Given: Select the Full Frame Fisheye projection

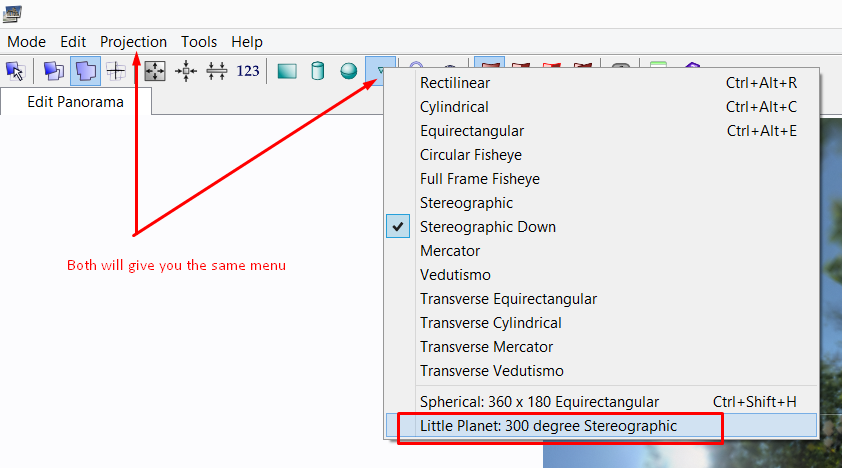Looking at the screenshot, I should pos(479,179).
